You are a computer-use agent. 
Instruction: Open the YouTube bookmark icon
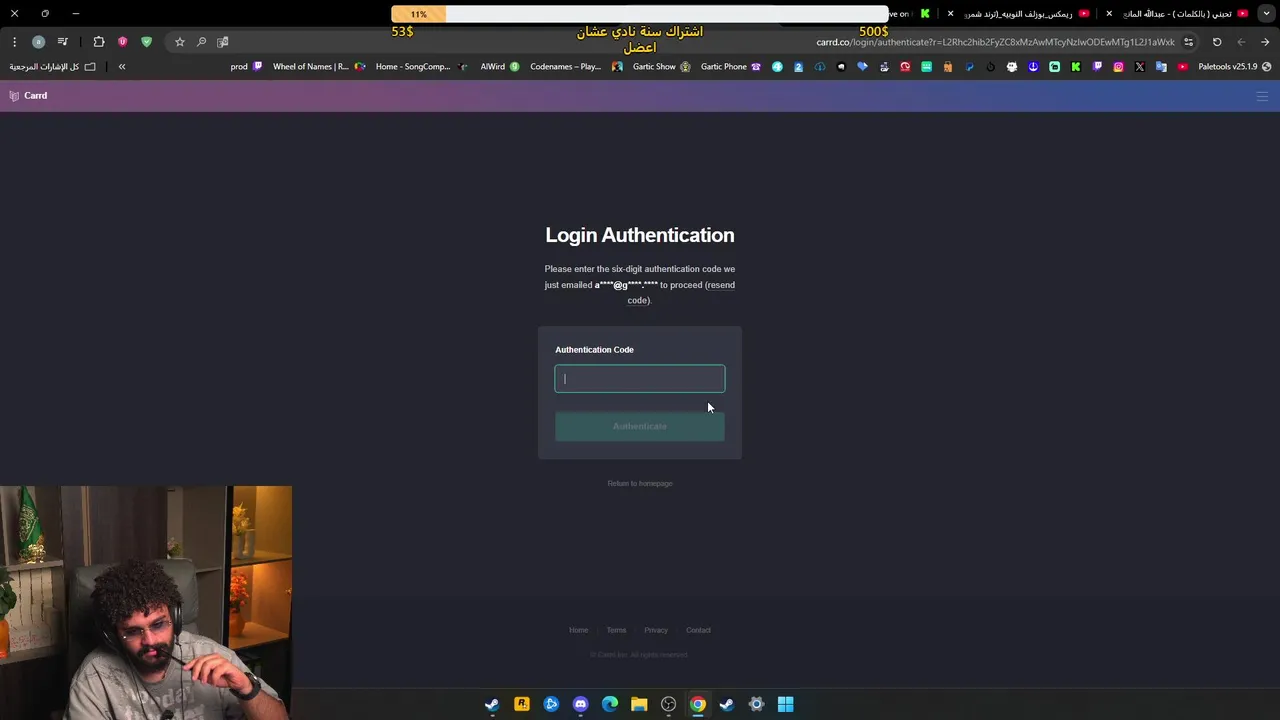click(x=1183, y=67)
